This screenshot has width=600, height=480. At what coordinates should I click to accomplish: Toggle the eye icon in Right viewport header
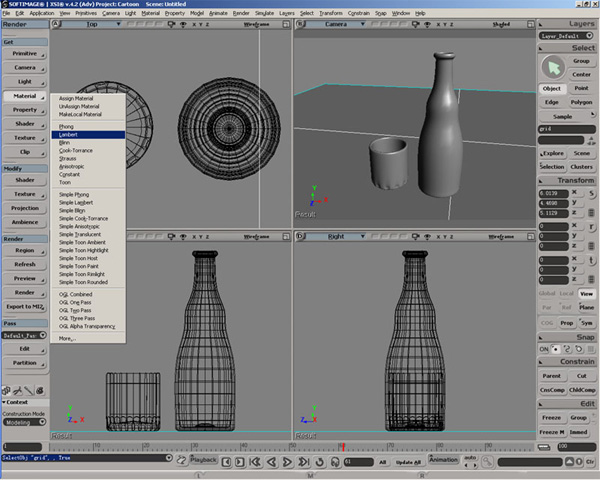click(427, 237)
